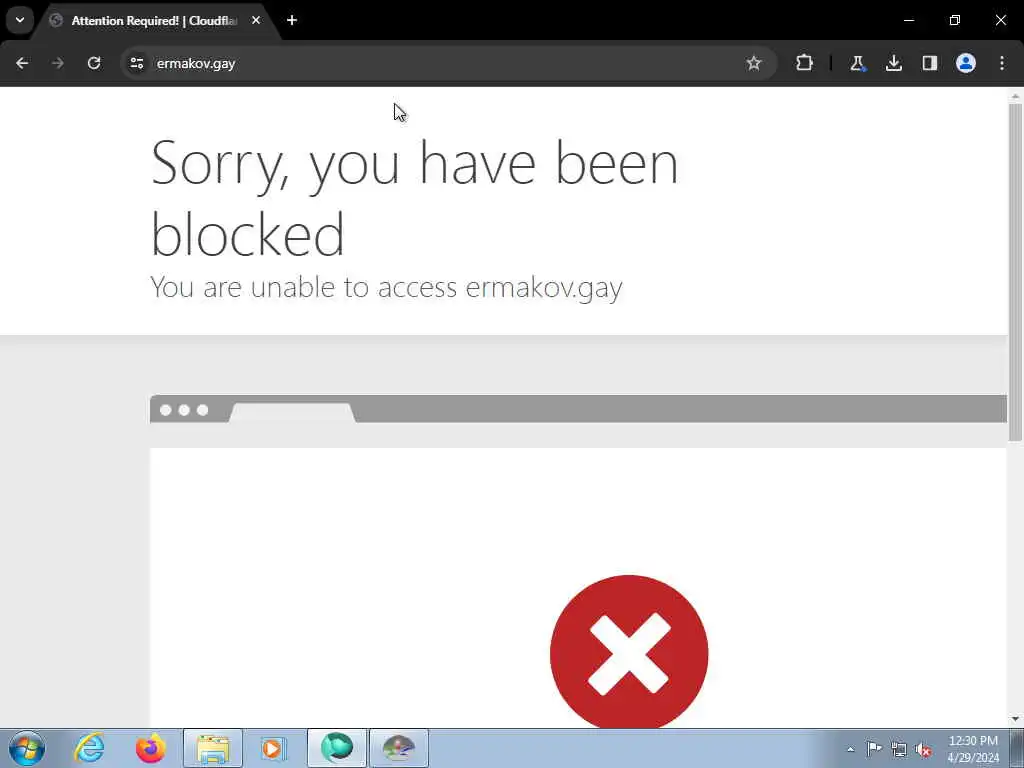Launch Internet Explorer from the taskbar
Screen dimensions: 1024x768
pyautogui.click(x=89, y=748)
